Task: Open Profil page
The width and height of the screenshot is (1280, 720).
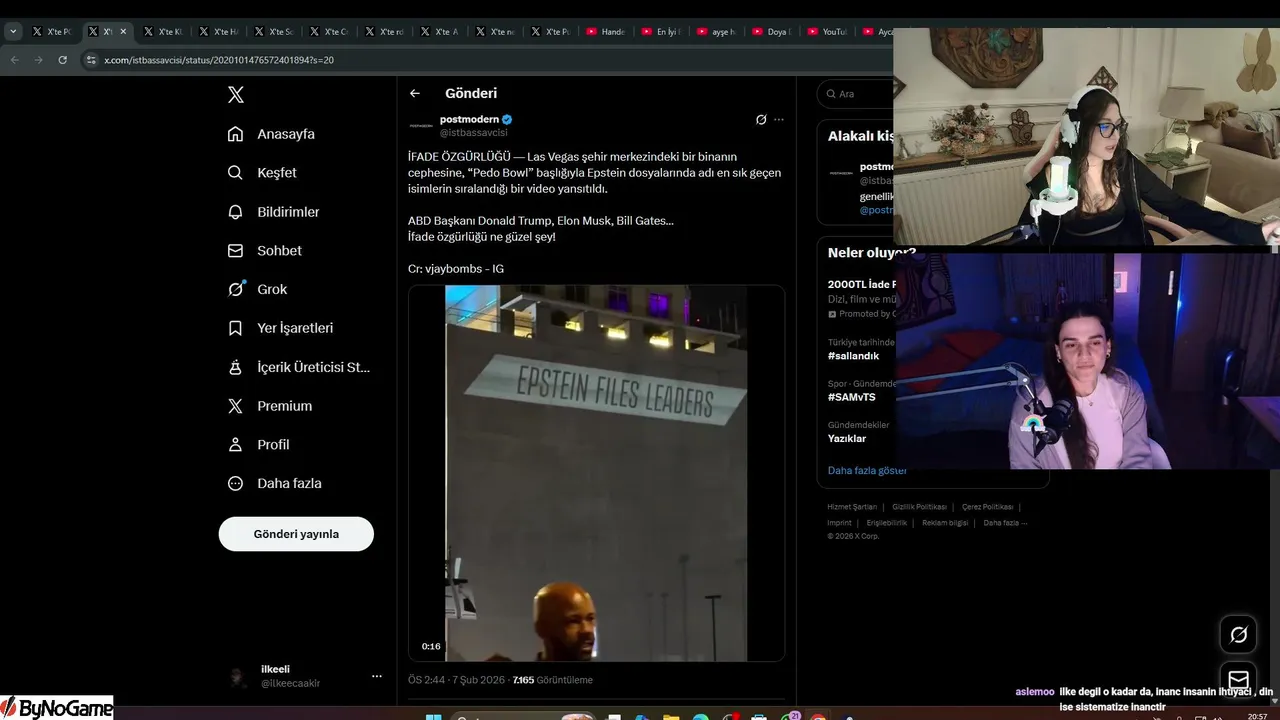Action: coord(258,445)
